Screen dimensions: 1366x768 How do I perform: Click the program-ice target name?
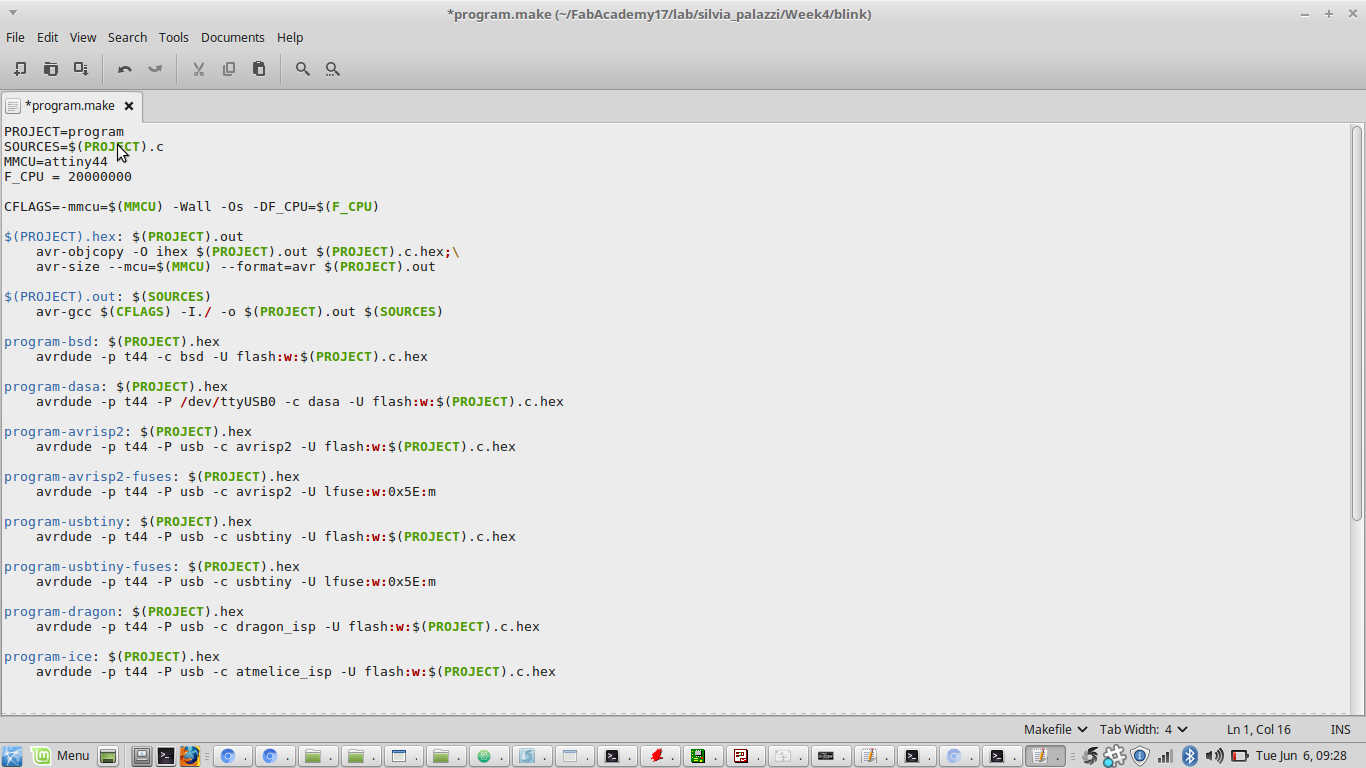pyautogui.click(x=48, y=656)
